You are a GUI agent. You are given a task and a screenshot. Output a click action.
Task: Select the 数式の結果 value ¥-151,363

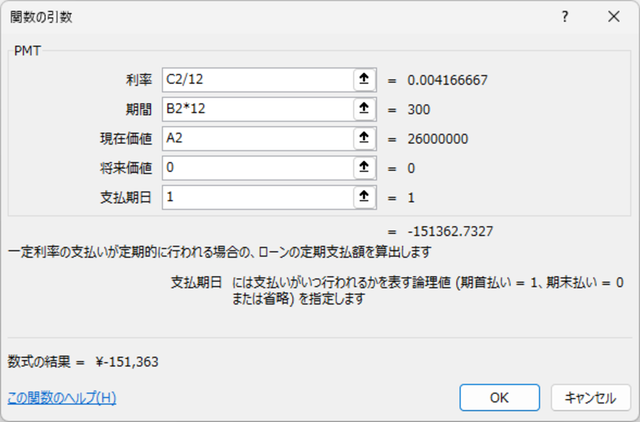[127, 362]
